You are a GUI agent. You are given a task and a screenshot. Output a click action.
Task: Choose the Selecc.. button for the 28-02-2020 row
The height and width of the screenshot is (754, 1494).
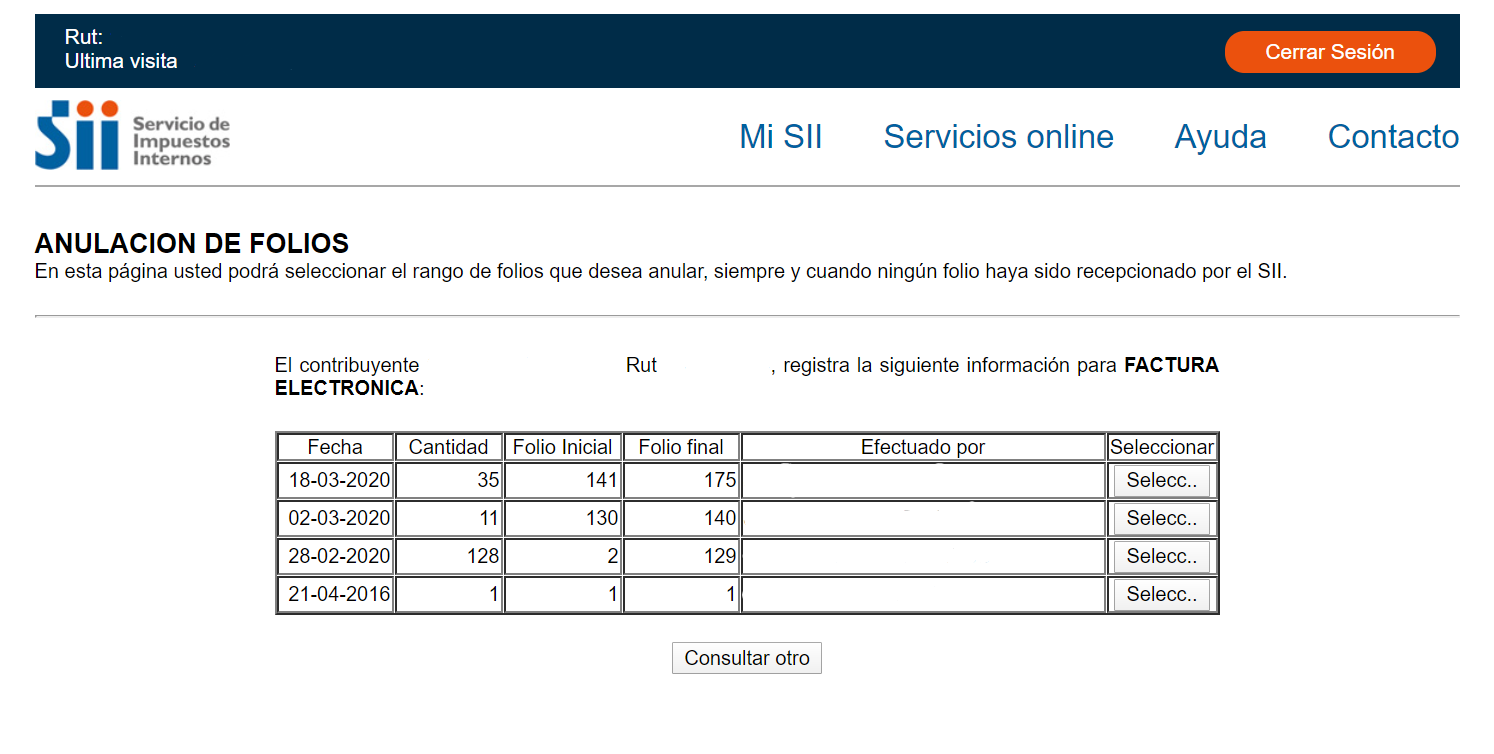[x=1161, y=557]
